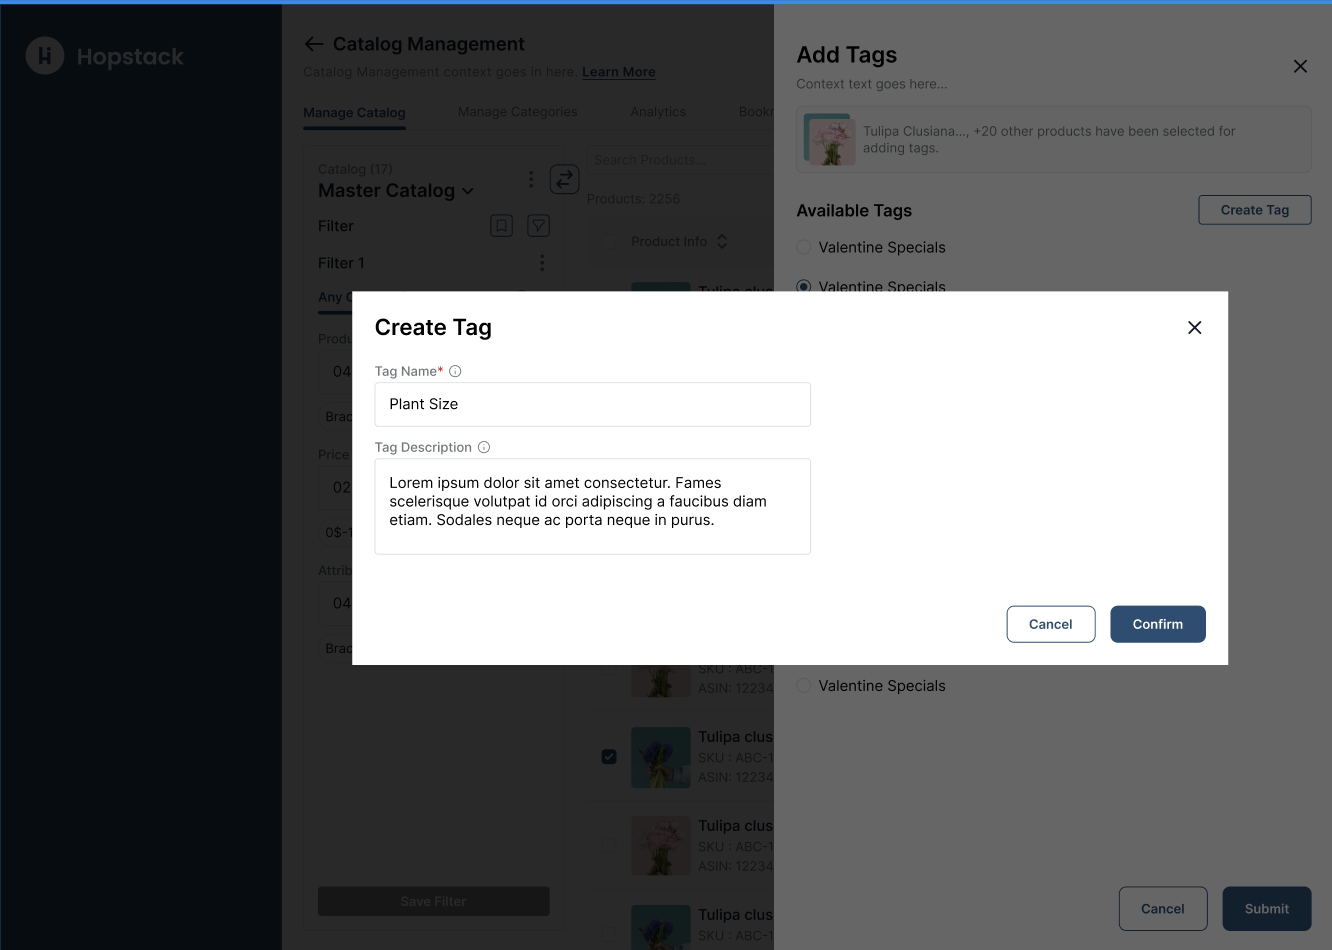Select the last Valentine Specials radio button
The height and width of the screenshot is (950, 1332).
(804, 686)
